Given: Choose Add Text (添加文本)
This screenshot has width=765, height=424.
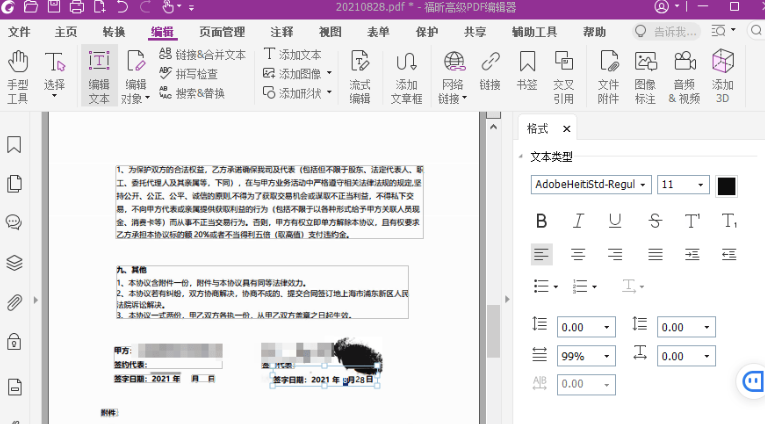Looking at the screenshot, I should point(292,54).
